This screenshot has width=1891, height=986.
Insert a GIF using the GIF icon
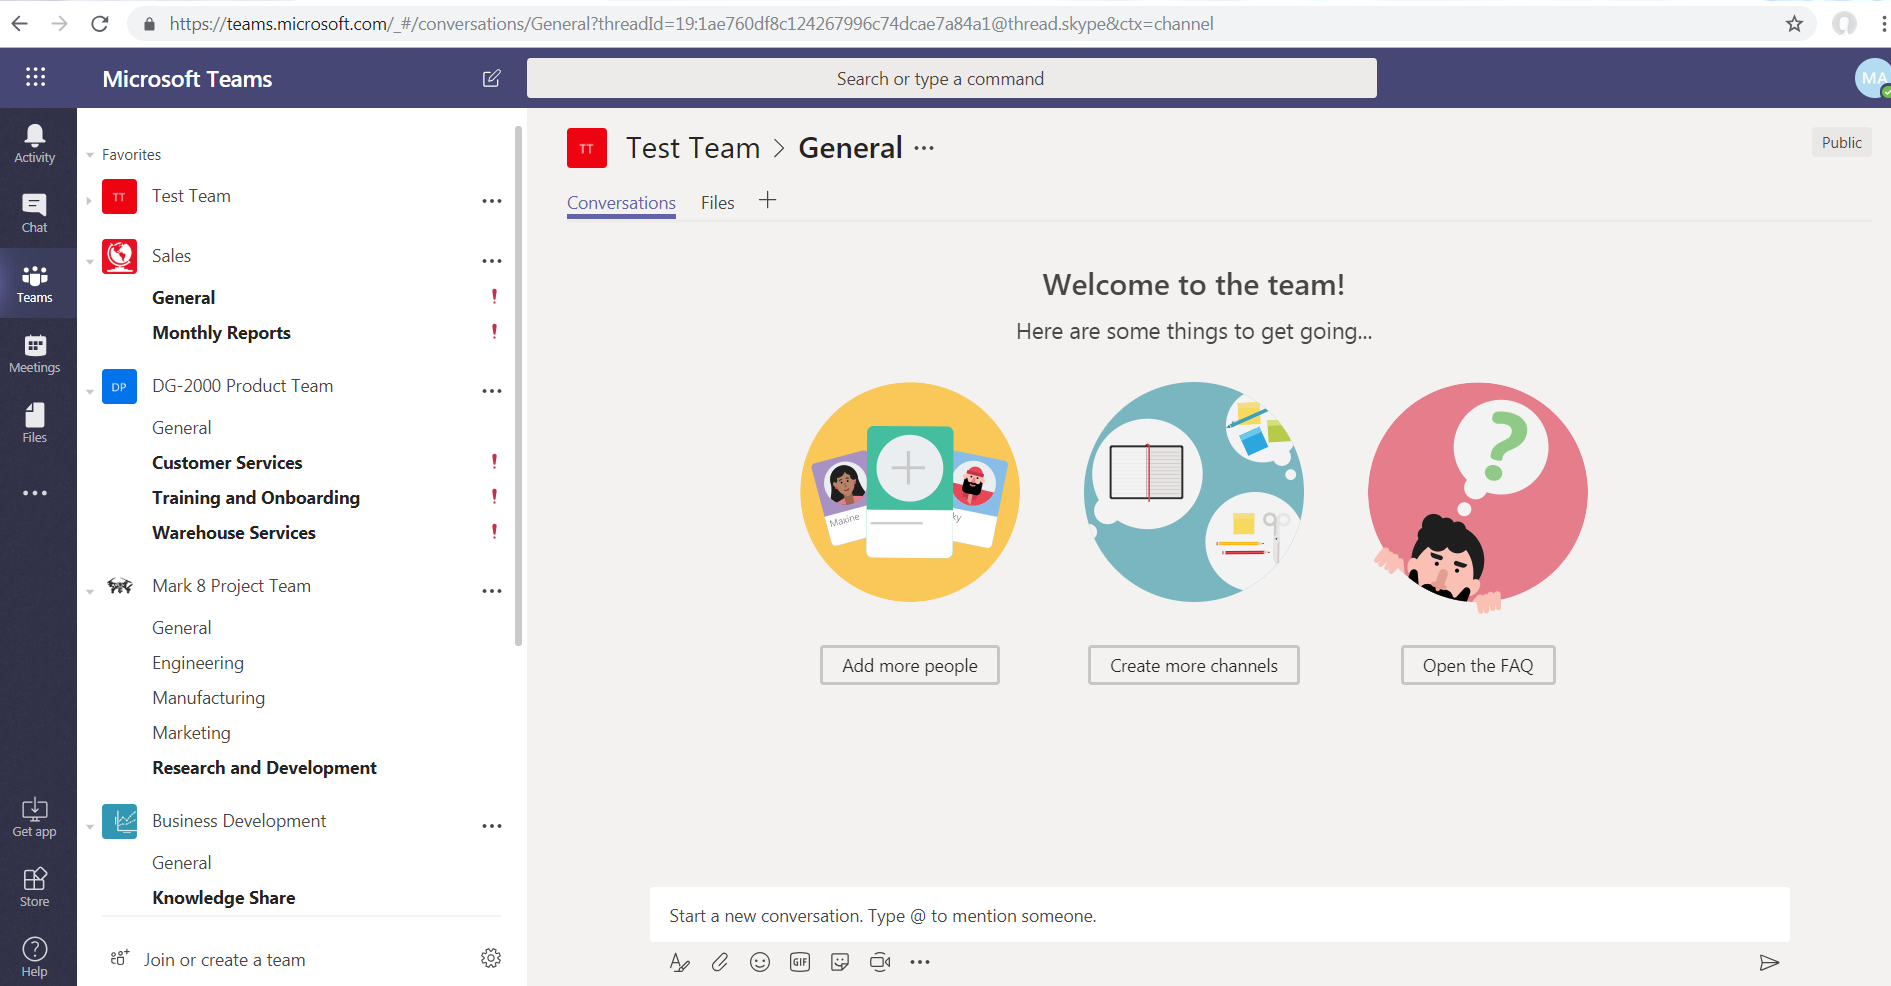click(800, 962)
